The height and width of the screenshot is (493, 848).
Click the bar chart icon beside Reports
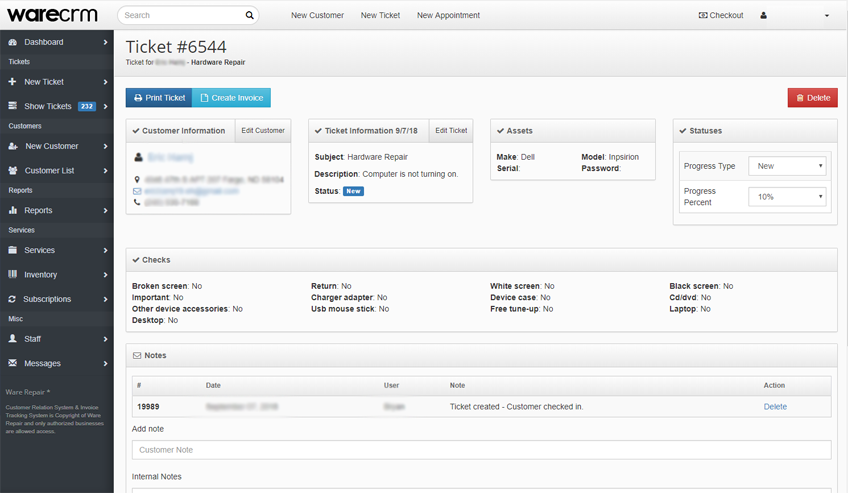point(12,210)
